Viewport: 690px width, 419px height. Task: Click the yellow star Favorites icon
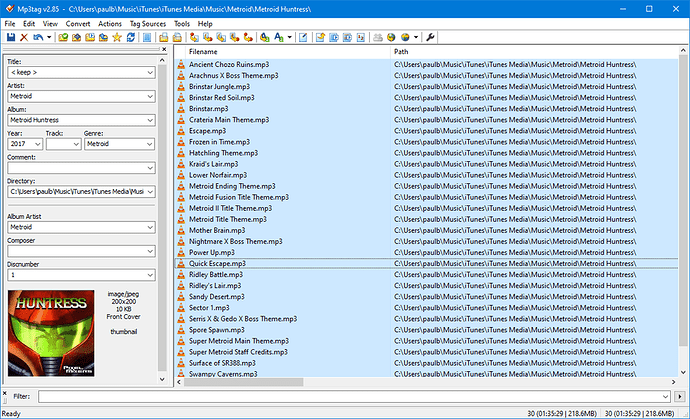tap(117, 37)
